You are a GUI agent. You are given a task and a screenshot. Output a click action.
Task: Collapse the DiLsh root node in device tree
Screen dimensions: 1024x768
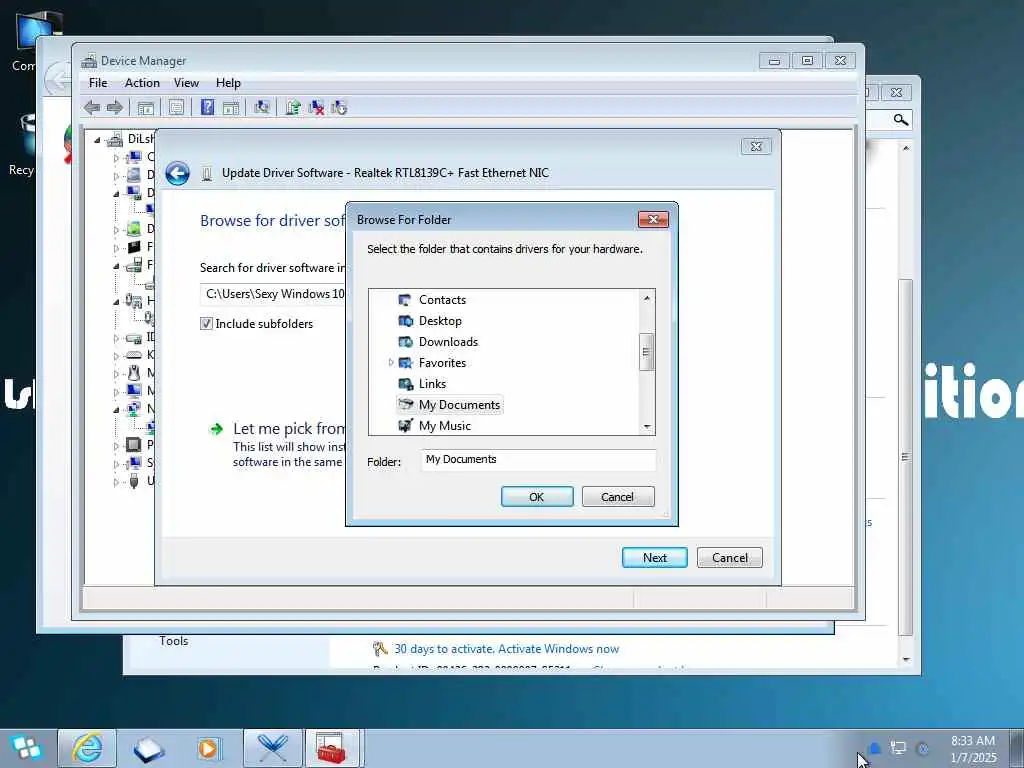pos(97,140)
